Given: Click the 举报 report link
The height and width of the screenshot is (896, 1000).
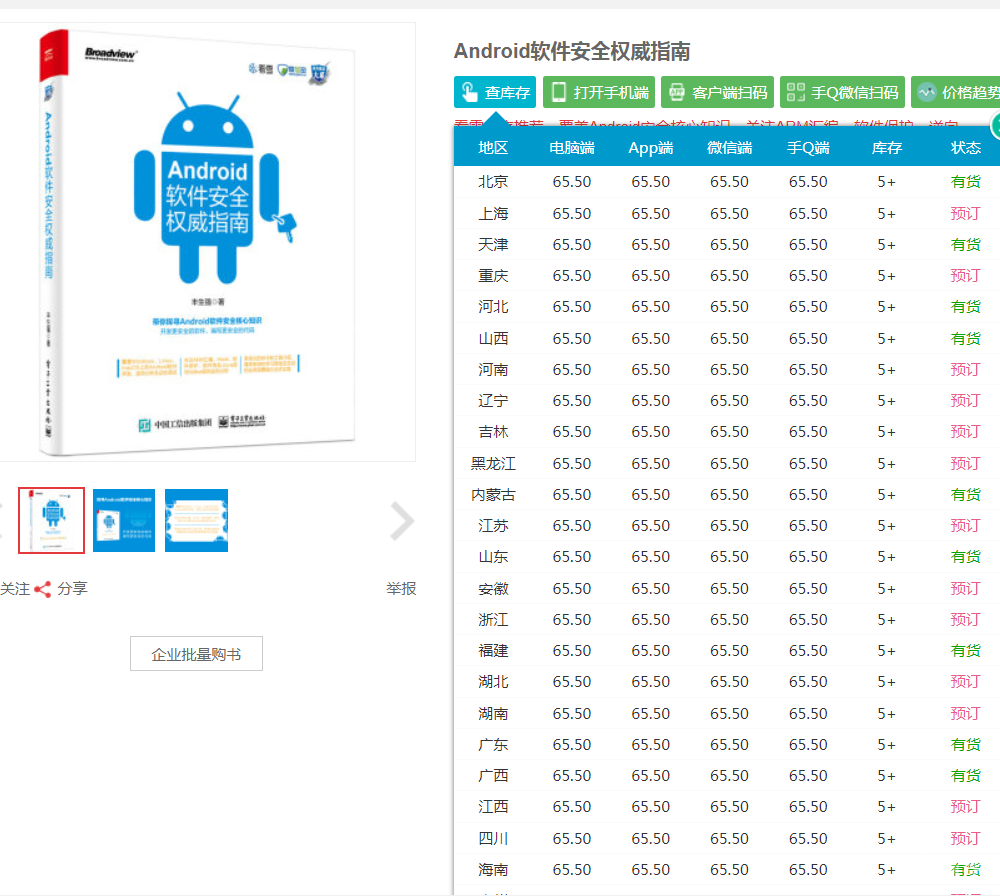Looking at the screenshot, I should (x=401, y=589).
